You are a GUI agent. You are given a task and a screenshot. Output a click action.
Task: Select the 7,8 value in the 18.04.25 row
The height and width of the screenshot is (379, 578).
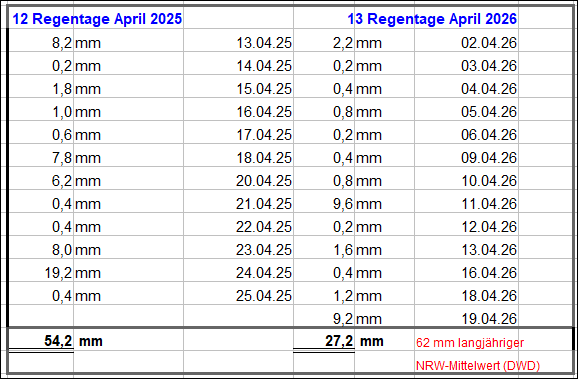[x=62, y=158]
